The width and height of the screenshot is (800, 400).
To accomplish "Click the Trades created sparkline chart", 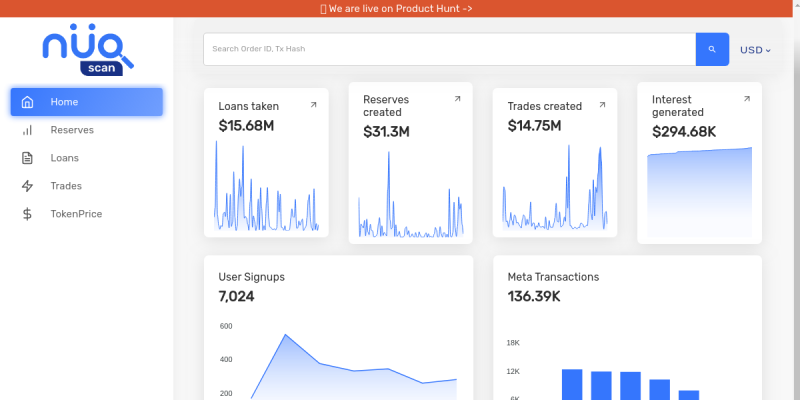I will 555,187.
